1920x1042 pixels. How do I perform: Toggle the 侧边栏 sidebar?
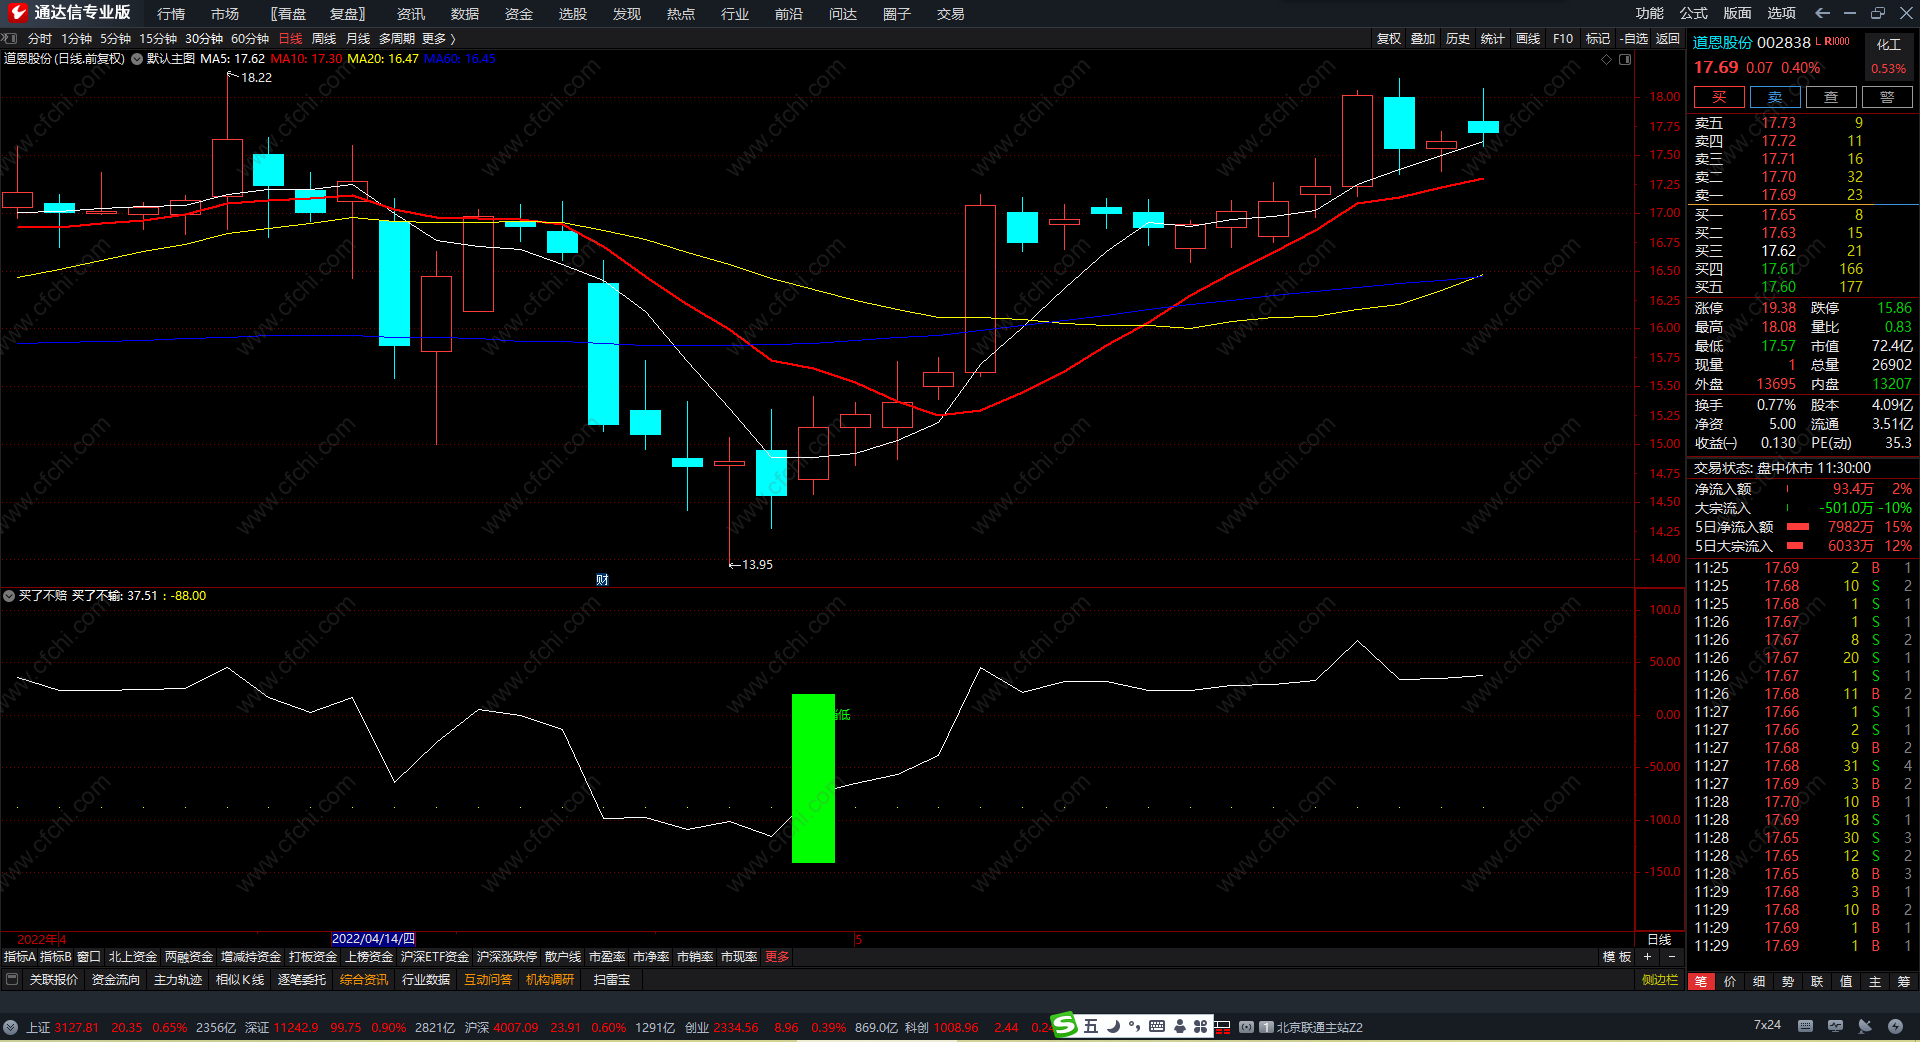1660,980
